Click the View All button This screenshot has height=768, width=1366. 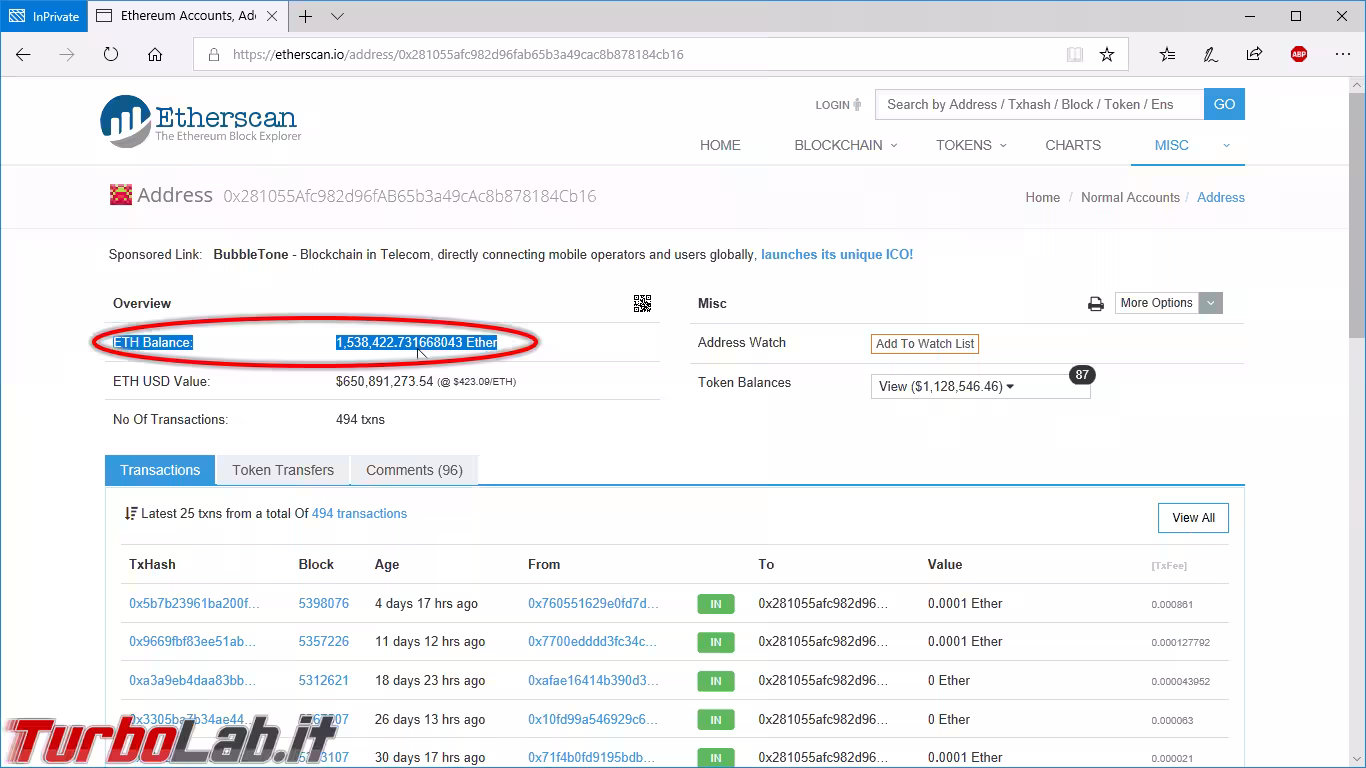[x=1193, y=518]
